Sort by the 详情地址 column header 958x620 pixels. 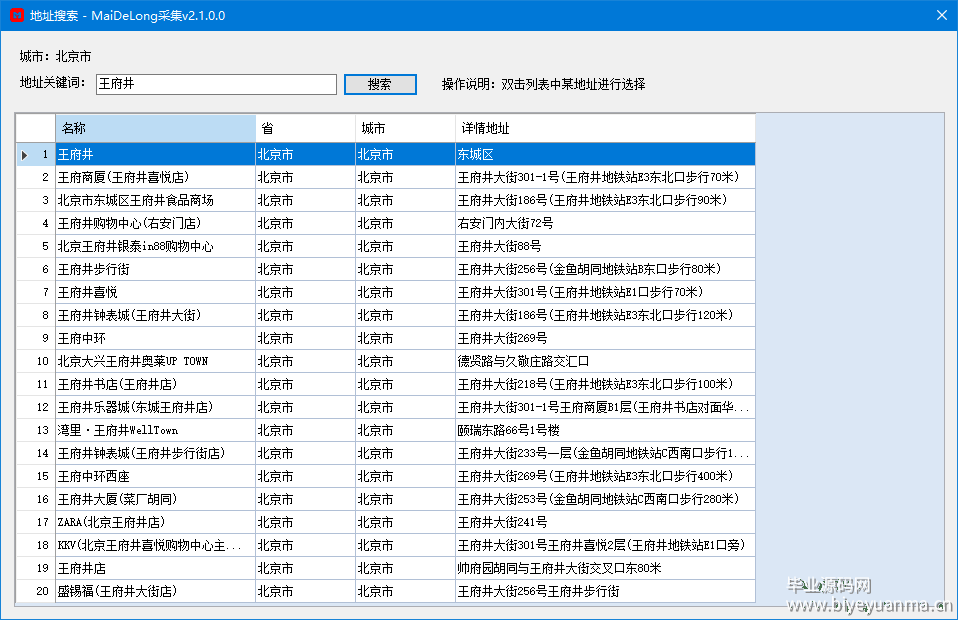pyautogui.click(x=605, y=128)
